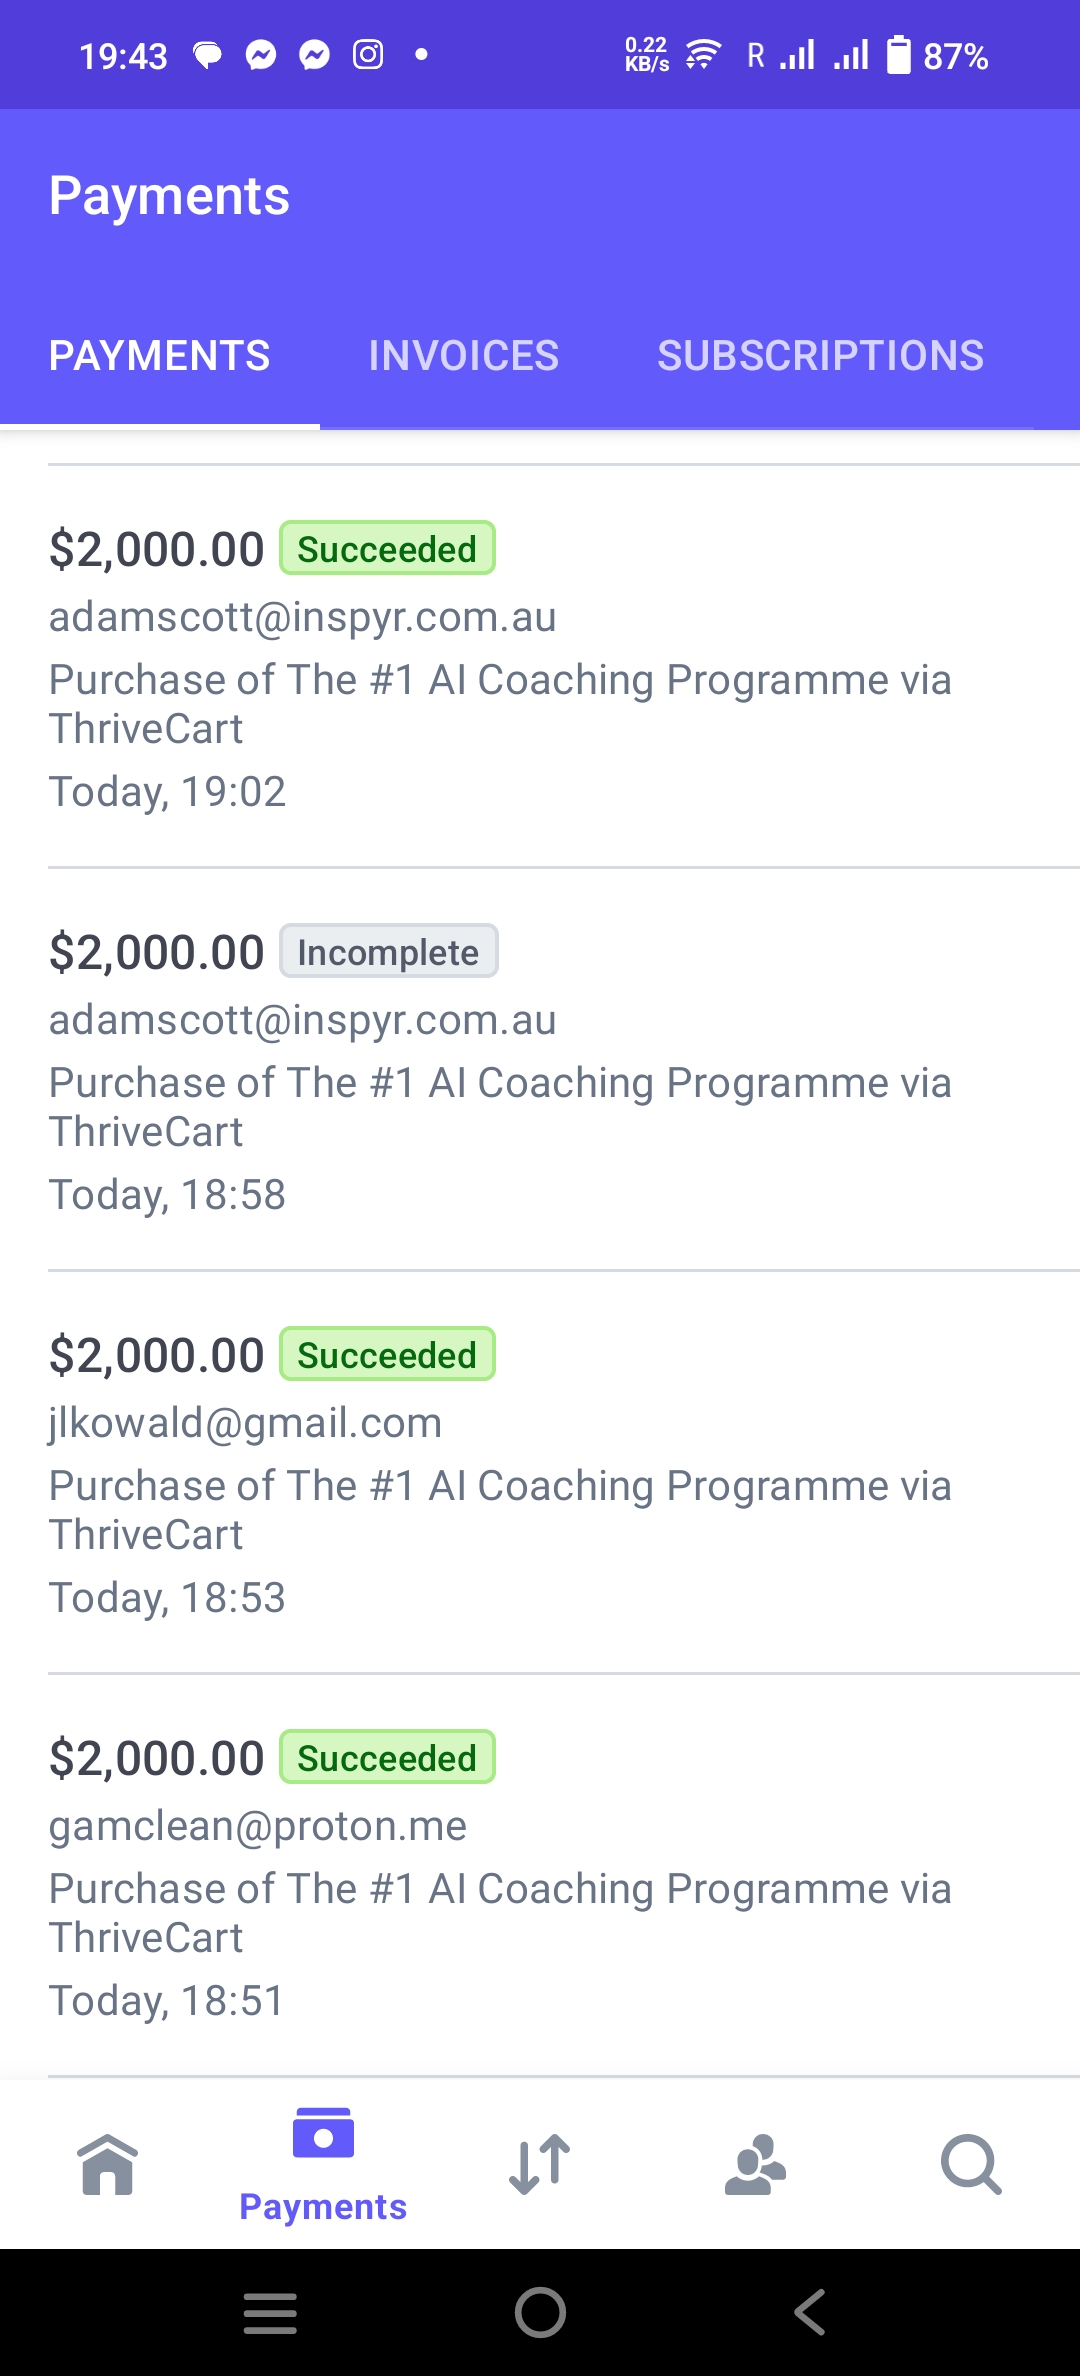Tap the Instagram notification icon in status bar
The image size is (1080, 2376).
[x=368, y=55]
